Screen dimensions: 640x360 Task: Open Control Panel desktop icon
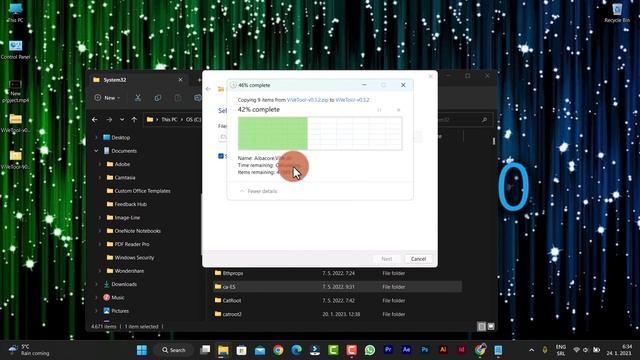[x=16, y=50]
